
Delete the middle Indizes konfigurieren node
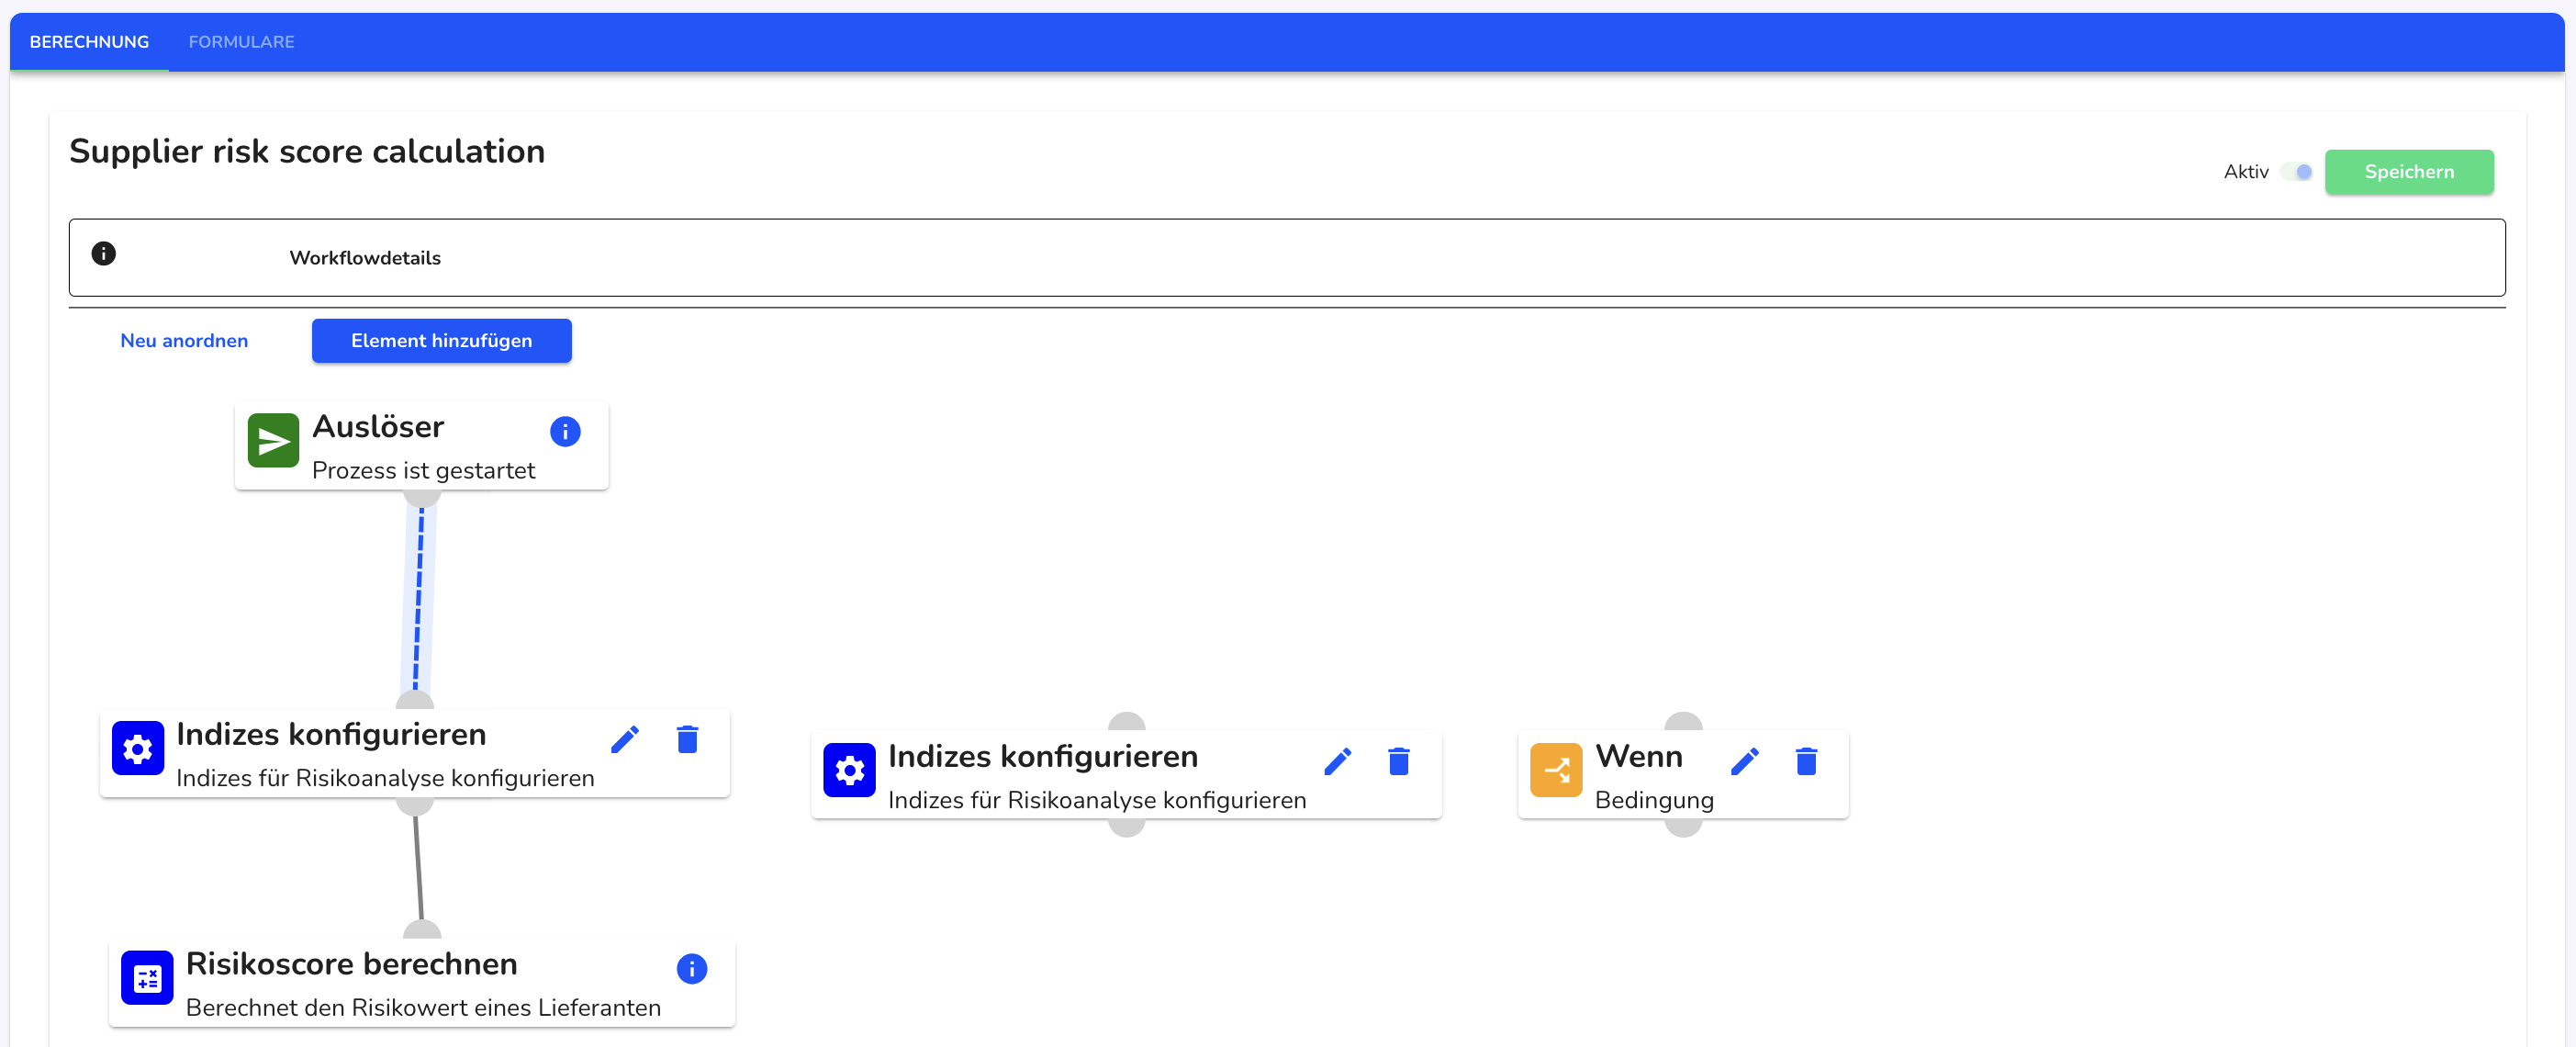coord(1399,762)
